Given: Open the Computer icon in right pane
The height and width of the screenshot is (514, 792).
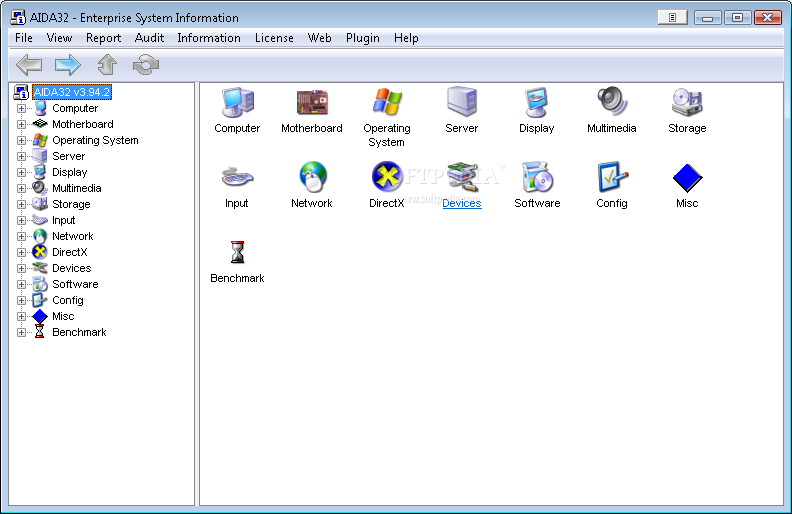Looking at the screenshot, I should coord(237,102).
